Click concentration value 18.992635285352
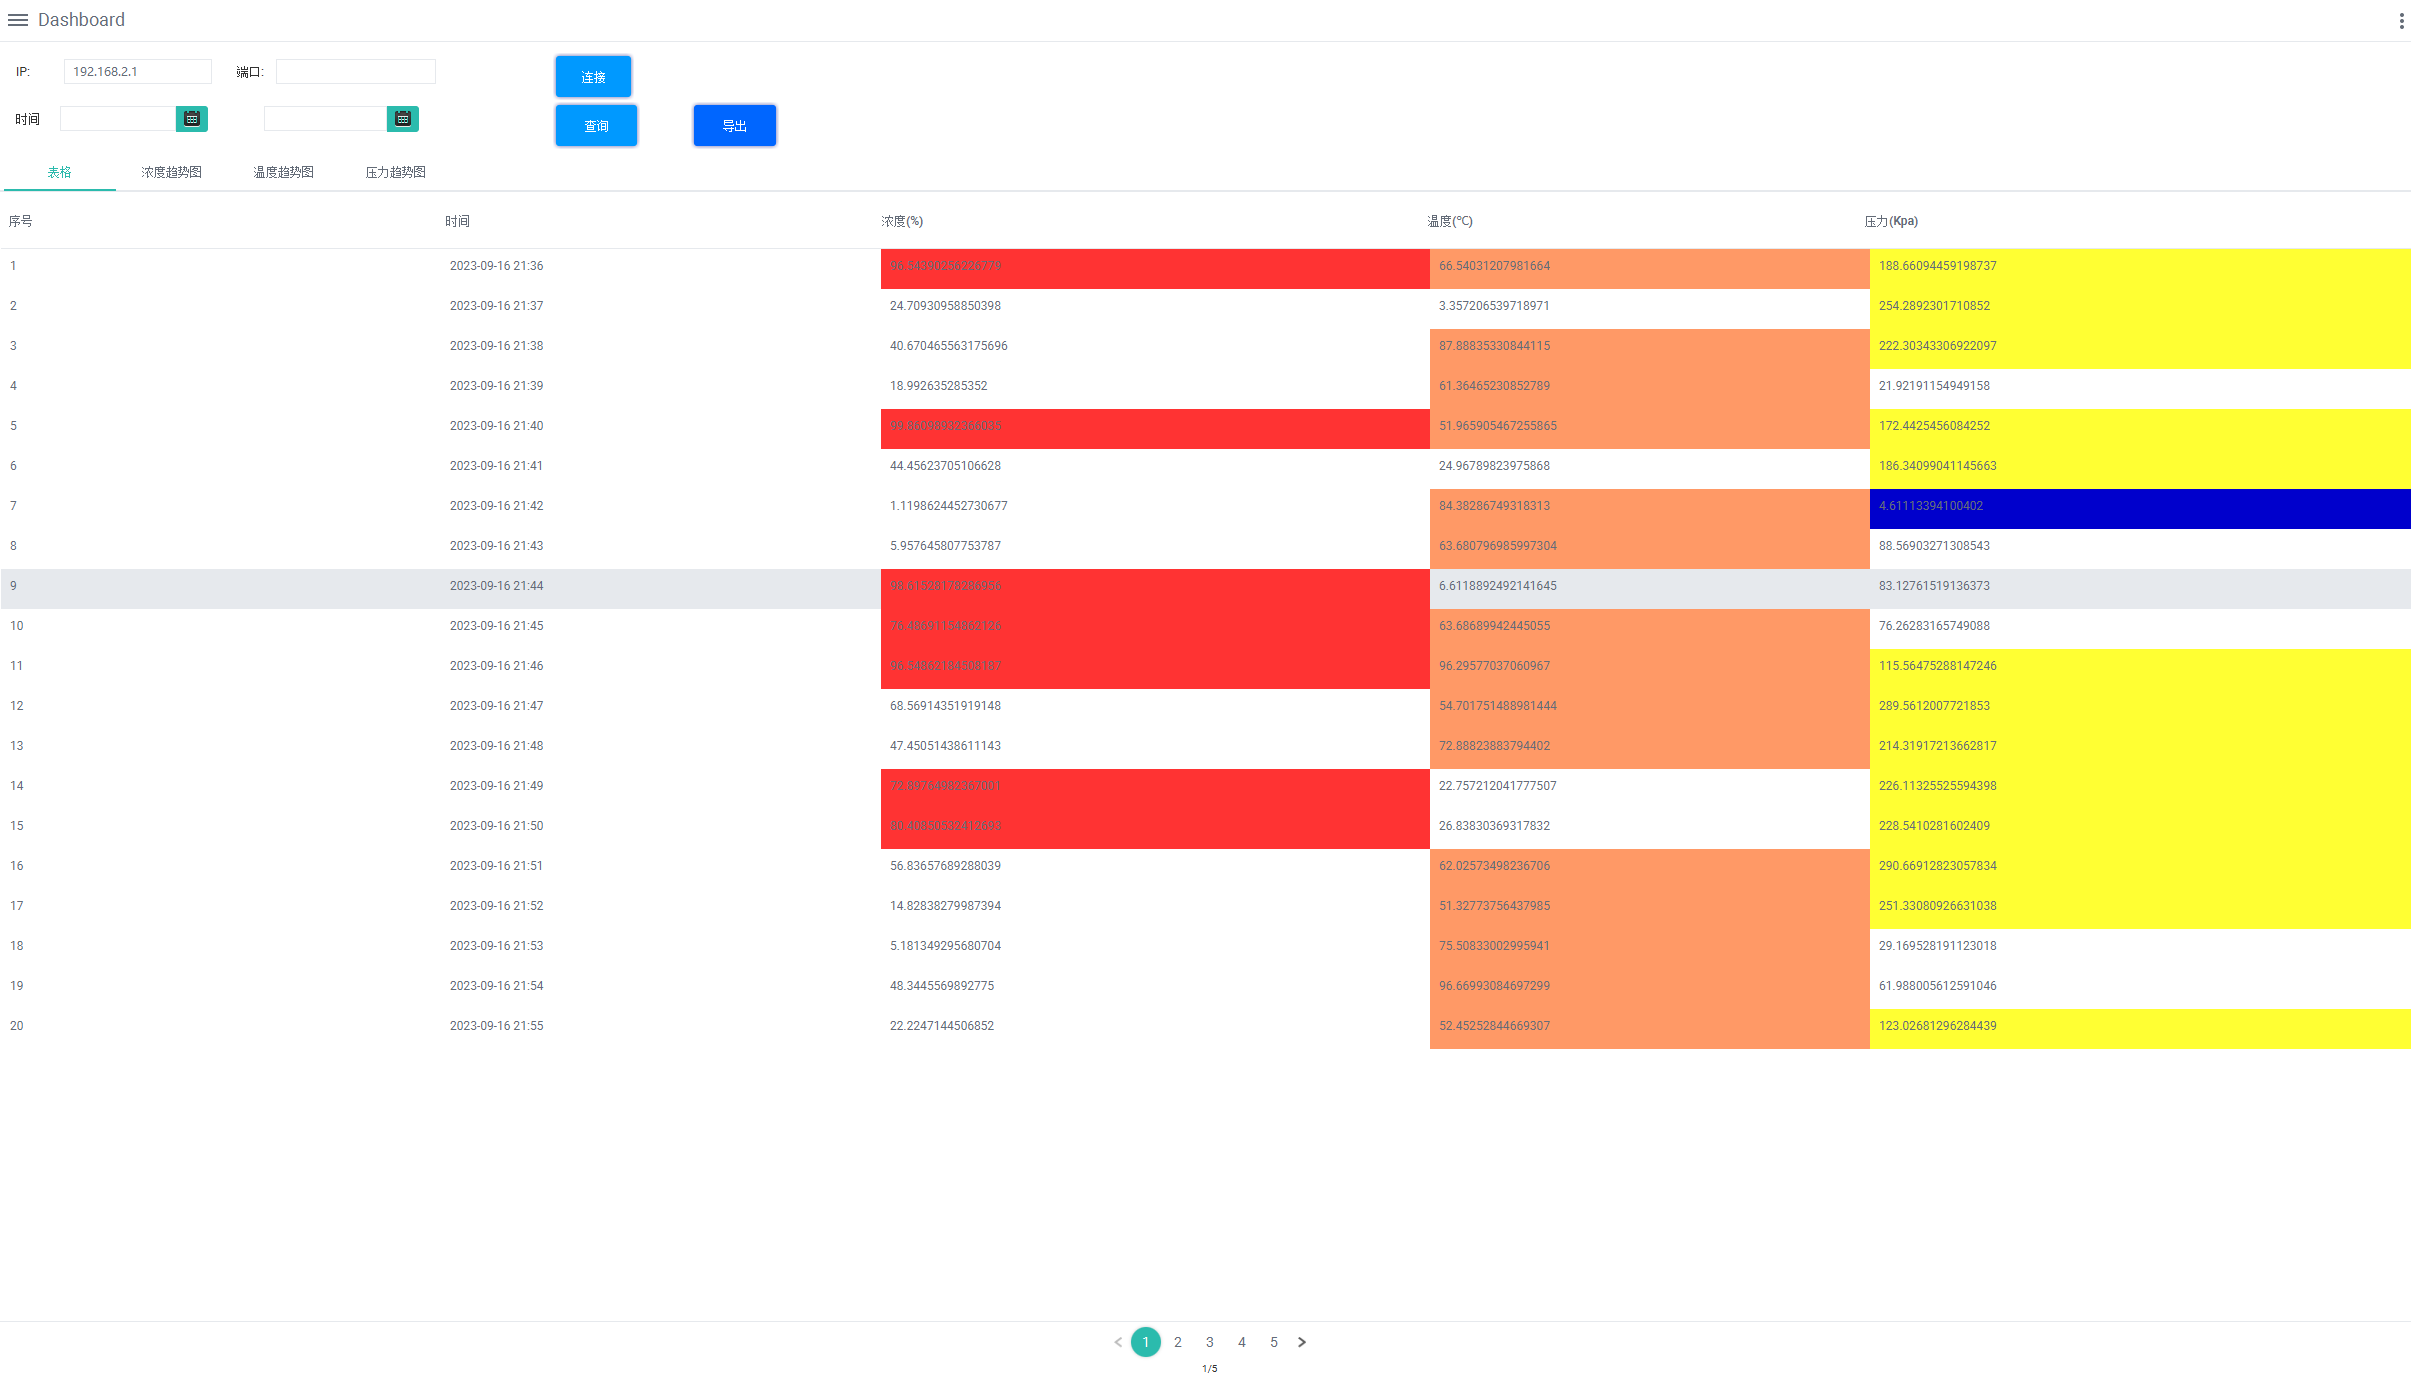This screenshot has width=2411, height=1376. tap(938, 386)
